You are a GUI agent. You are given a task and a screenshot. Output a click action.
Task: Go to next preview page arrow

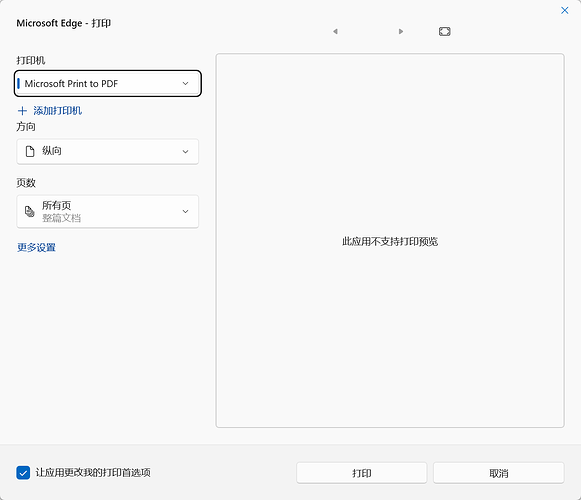point(401,32)
